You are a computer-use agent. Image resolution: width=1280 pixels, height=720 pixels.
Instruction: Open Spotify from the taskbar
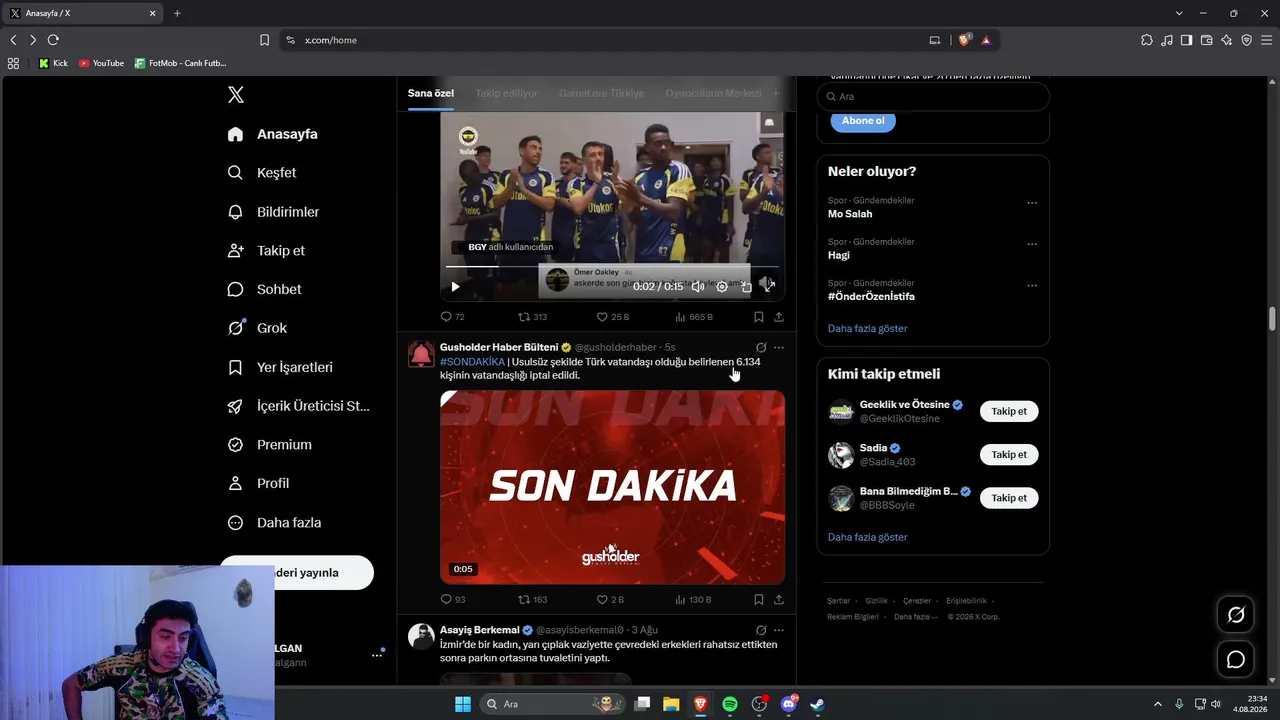tap(730, 704)
